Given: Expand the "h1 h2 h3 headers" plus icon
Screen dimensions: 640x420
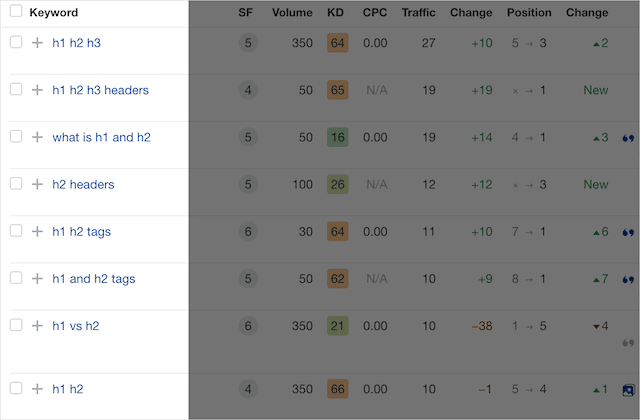Looking at the screenshot, I should (x=37, y=90).
